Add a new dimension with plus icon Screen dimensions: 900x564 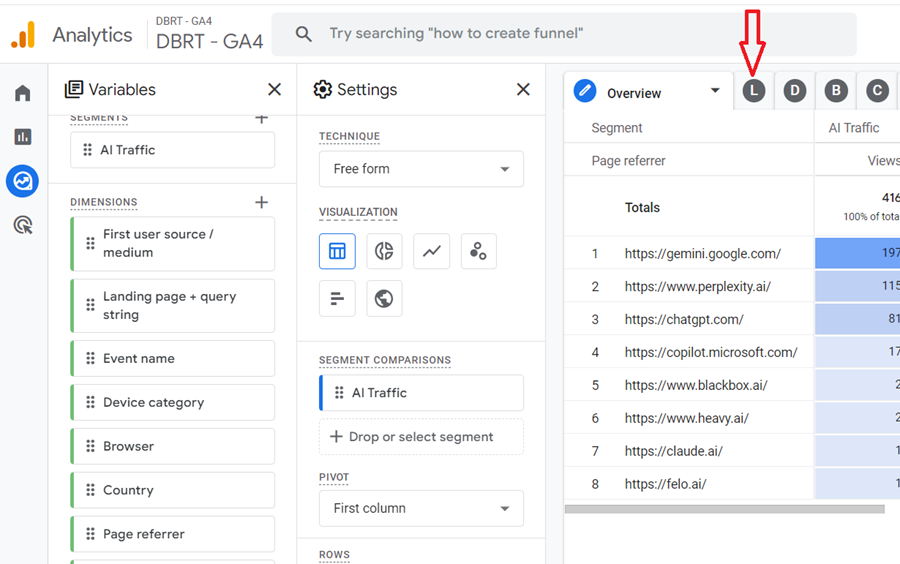pos(262,202)
